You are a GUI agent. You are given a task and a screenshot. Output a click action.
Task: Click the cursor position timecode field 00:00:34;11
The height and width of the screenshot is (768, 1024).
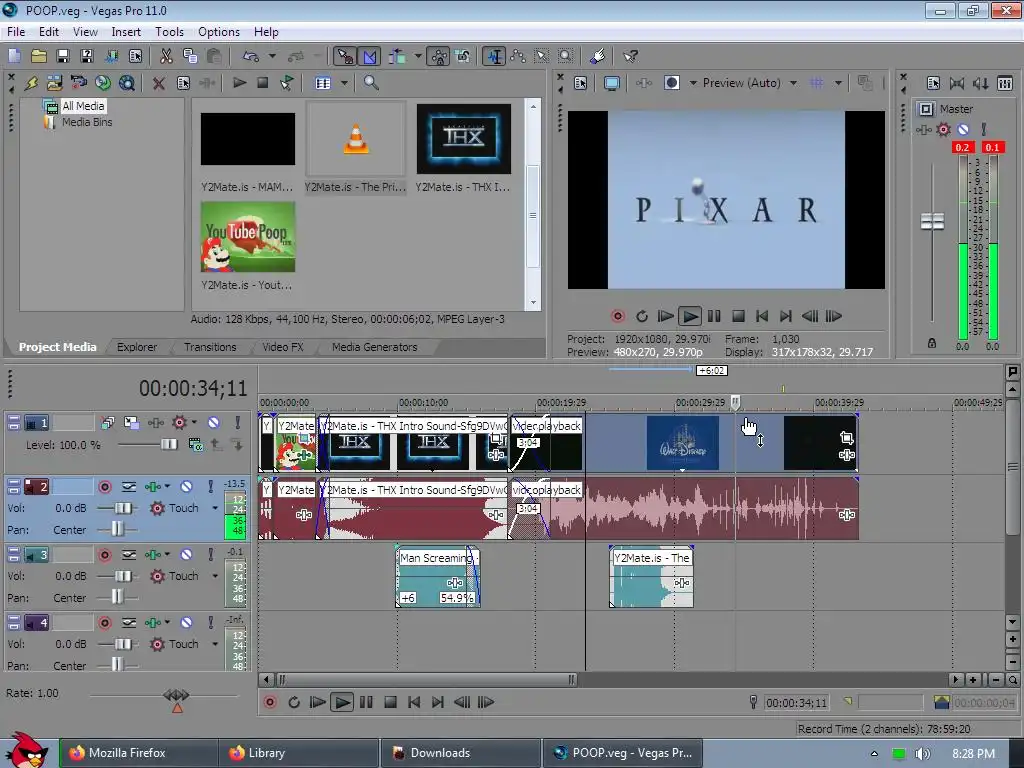[796, 703]
